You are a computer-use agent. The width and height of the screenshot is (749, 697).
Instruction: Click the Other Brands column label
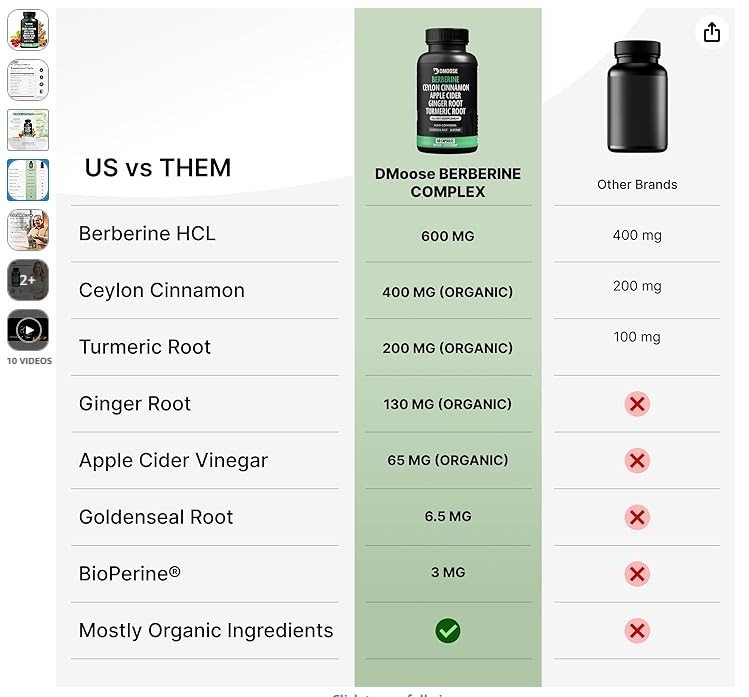point(637,185)
